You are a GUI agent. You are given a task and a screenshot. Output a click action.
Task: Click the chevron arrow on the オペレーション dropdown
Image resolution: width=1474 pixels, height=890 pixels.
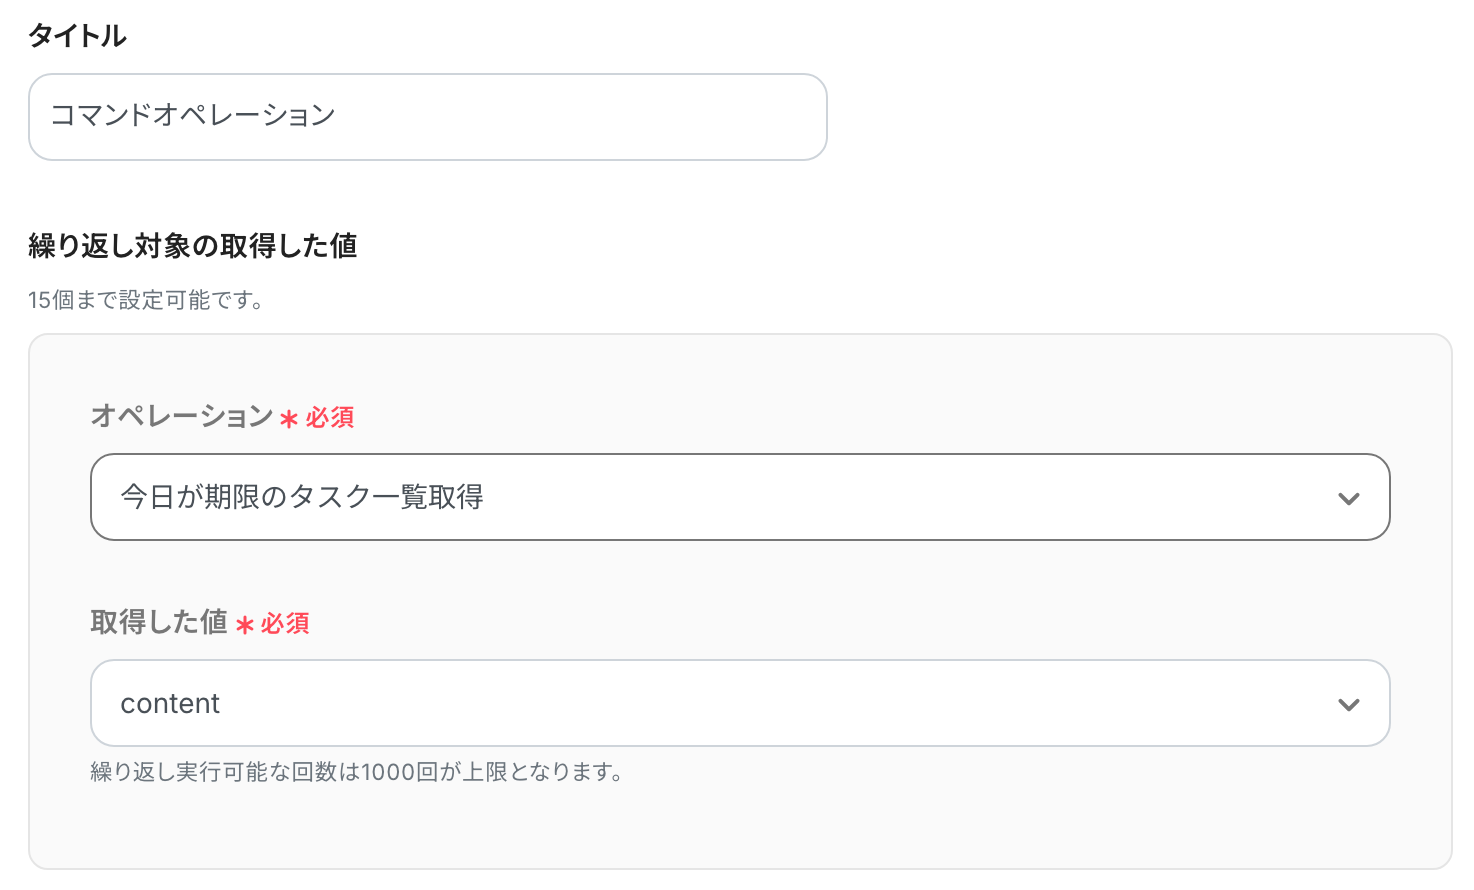(1348, 498)
